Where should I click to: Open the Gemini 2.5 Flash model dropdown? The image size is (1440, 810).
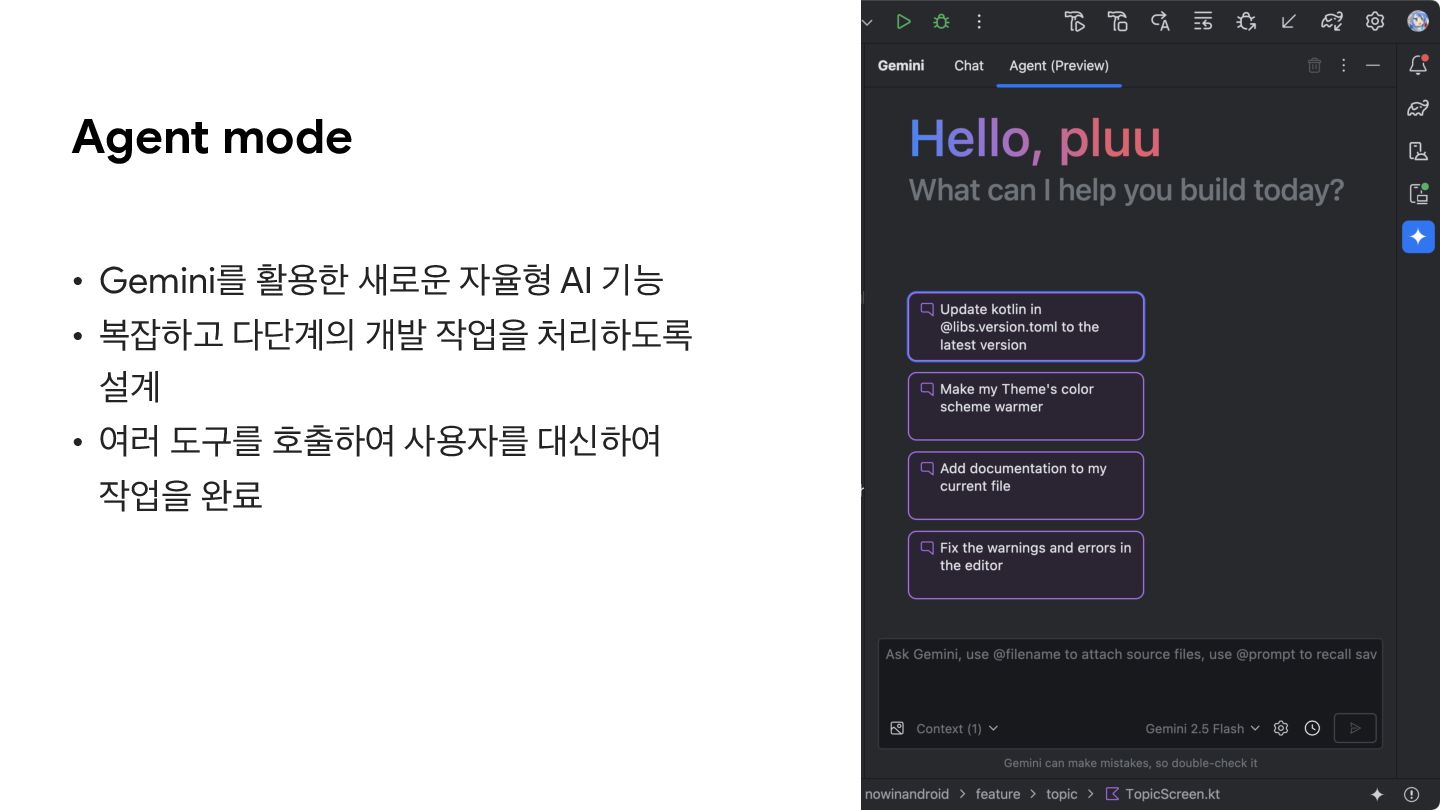[x=1203, y=728]
